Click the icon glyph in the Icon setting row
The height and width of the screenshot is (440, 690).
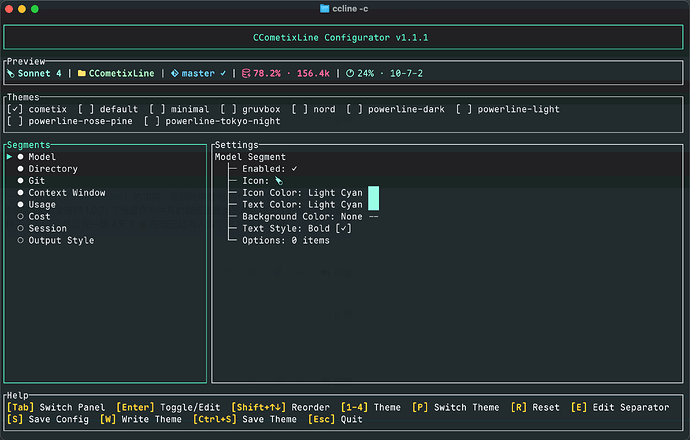[279, 181]
